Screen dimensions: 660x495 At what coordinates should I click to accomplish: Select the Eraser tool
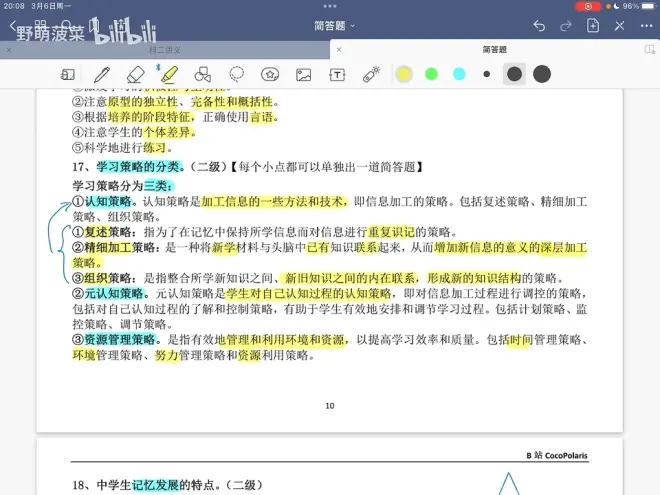click(136, 74)
